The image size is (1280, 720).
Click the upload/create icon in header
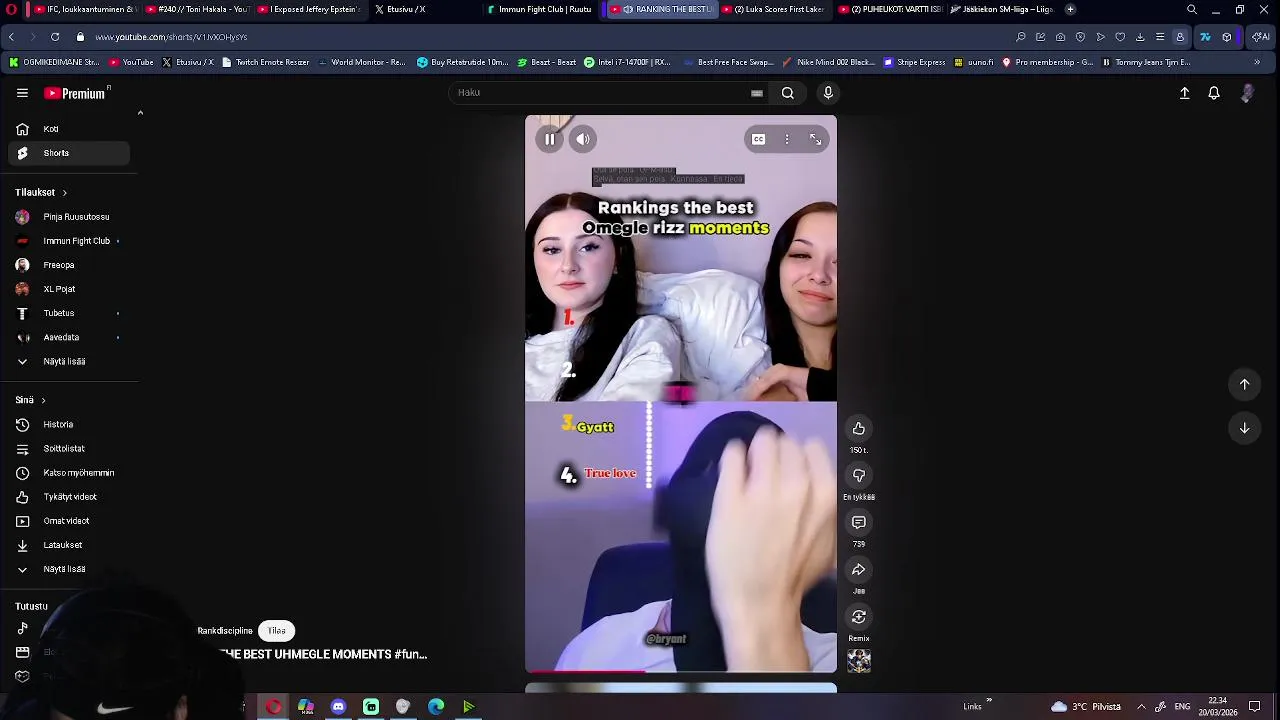pos(1184,93)
